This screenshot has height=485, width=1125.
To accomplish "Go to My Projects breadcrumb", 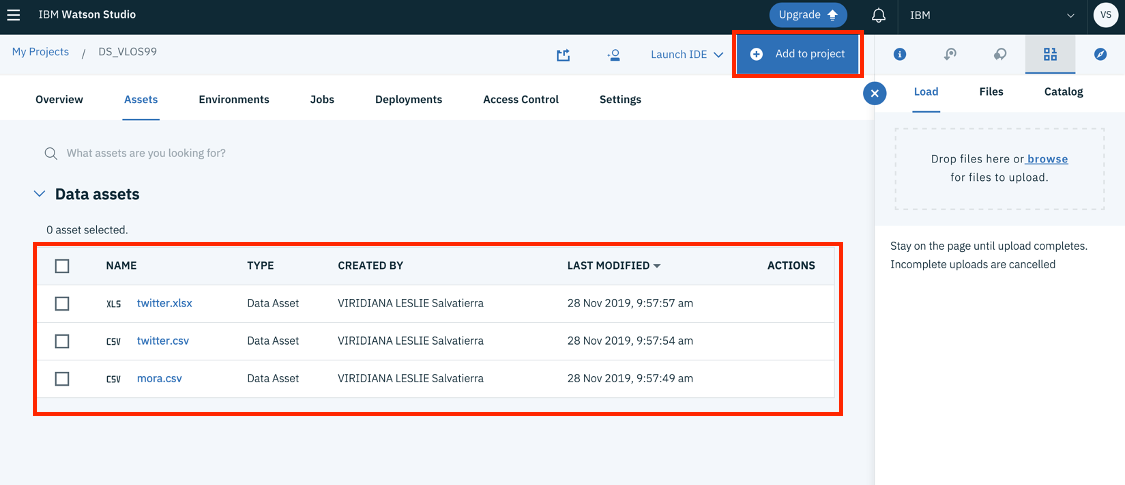I will [x=40, y=52].
